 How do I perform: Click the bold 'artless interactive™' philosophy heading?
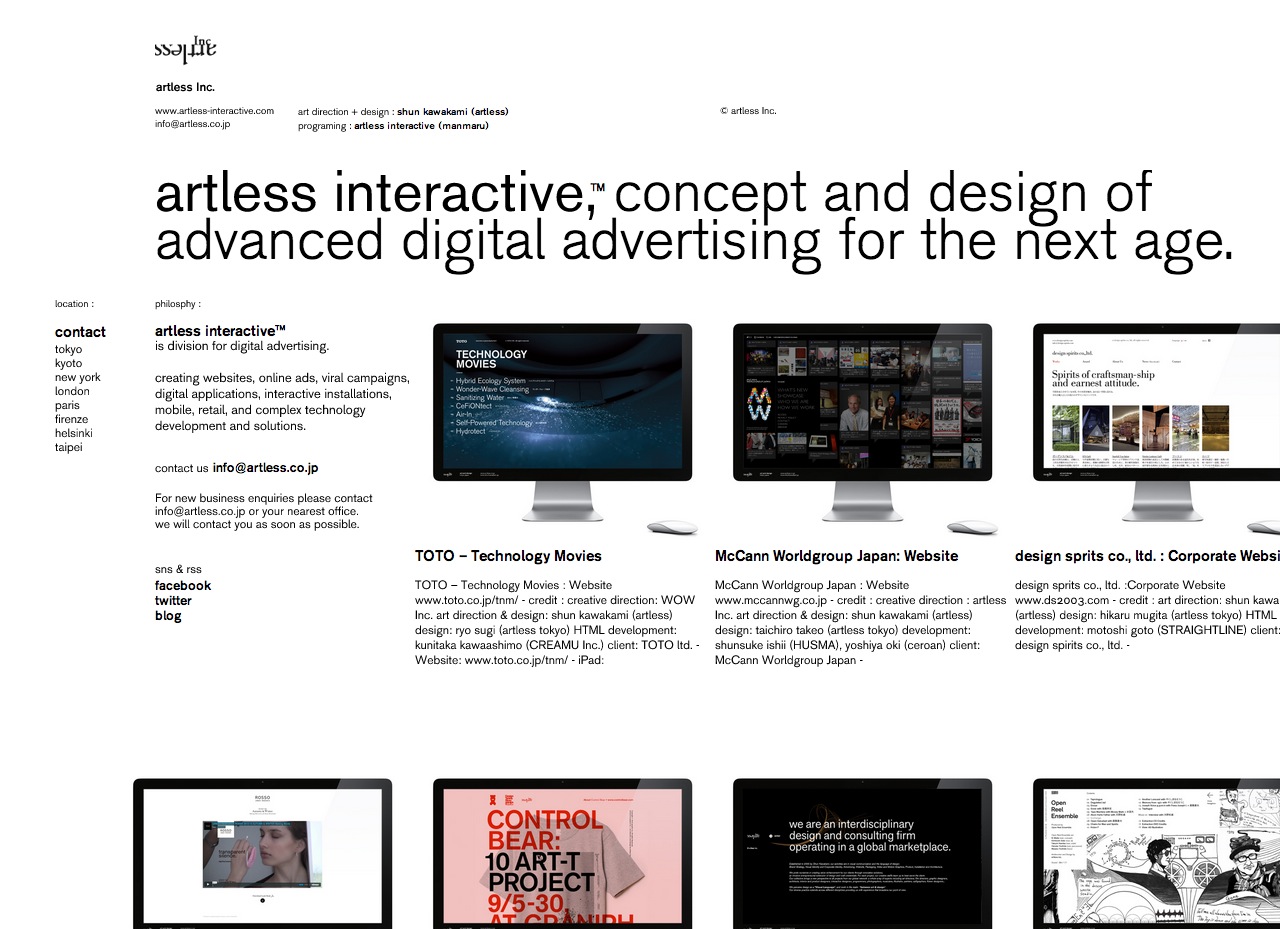point(220,331)
